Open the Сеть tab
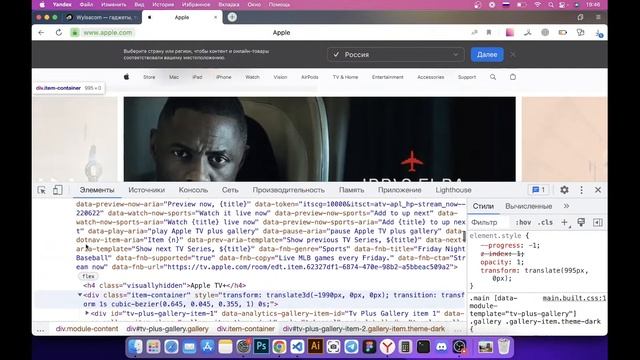 click(x=230, y=190)
